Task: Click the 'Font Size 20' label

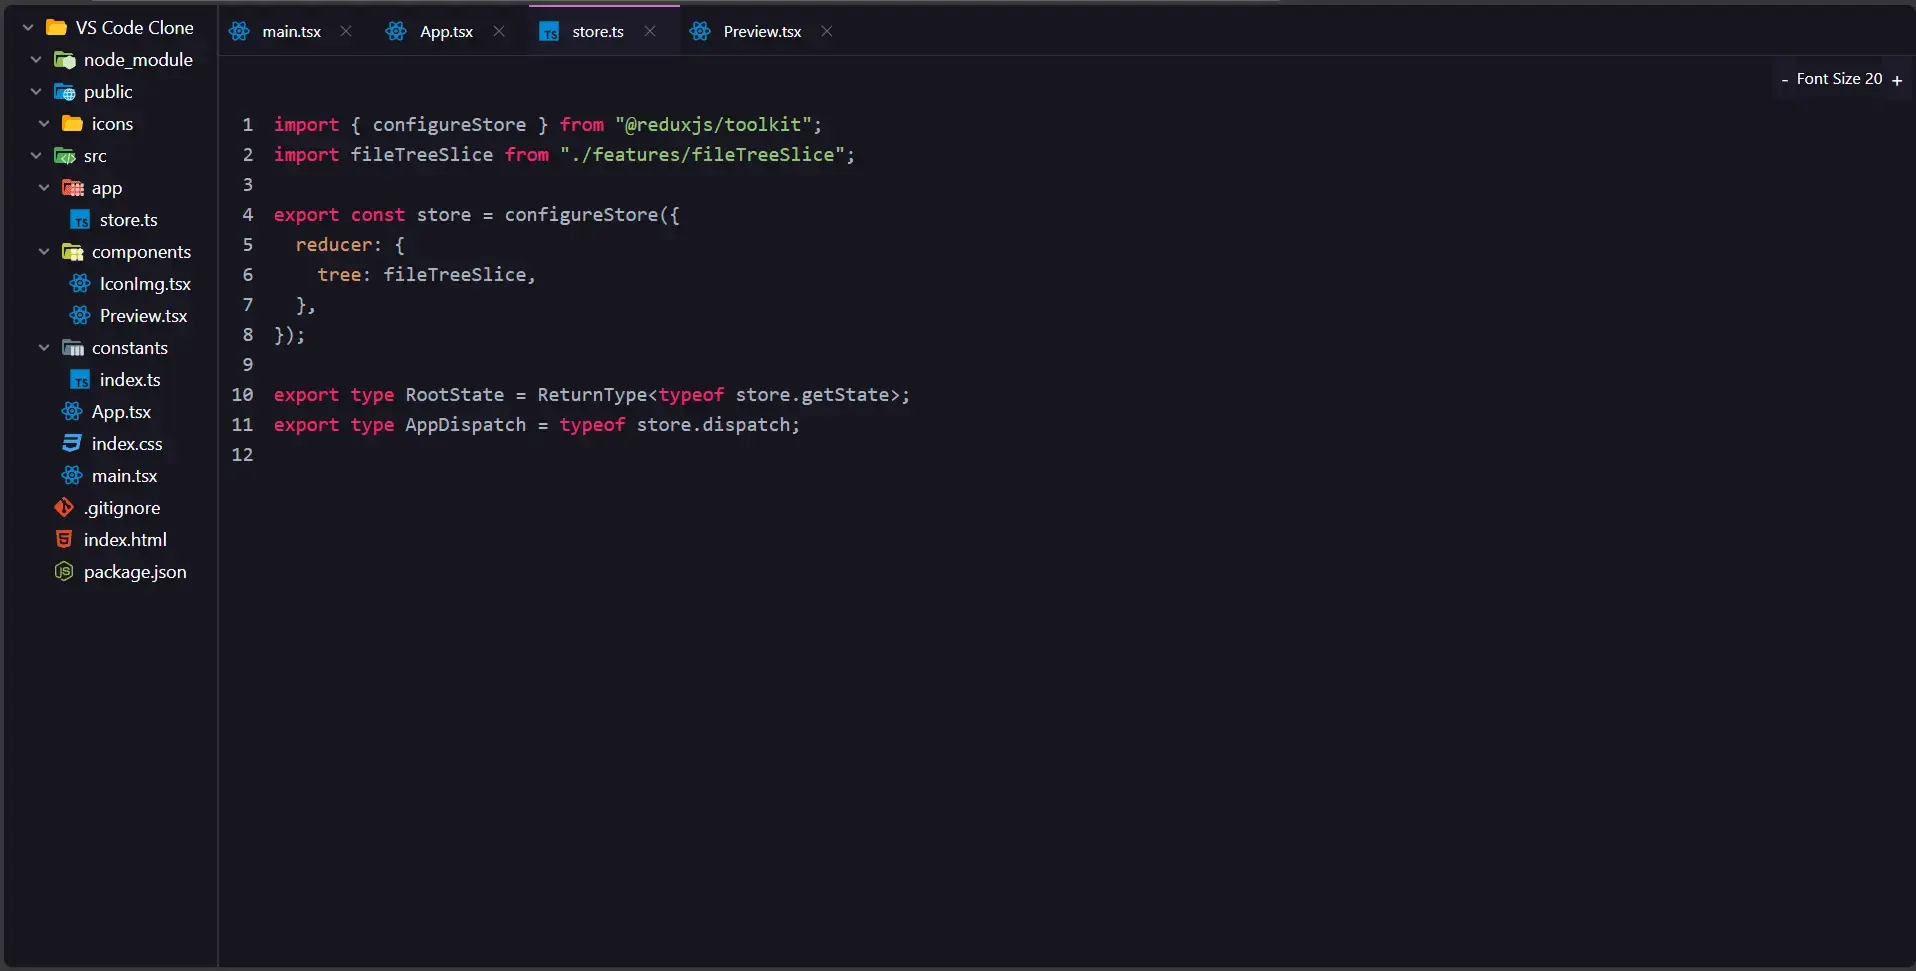Action: (1839, 79)
